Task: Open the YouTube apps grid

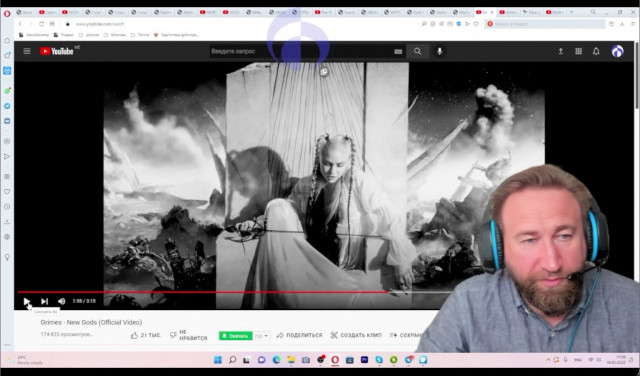Action: (x=578, y=51)
